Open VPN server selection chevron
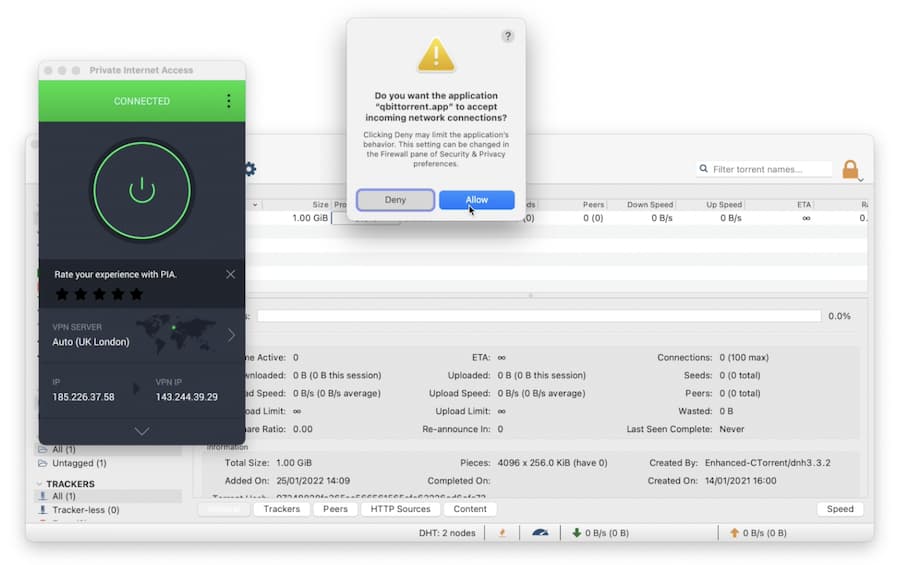Image resolution: width=900 pixels, height=565 pixels. (x=231, y=335)
